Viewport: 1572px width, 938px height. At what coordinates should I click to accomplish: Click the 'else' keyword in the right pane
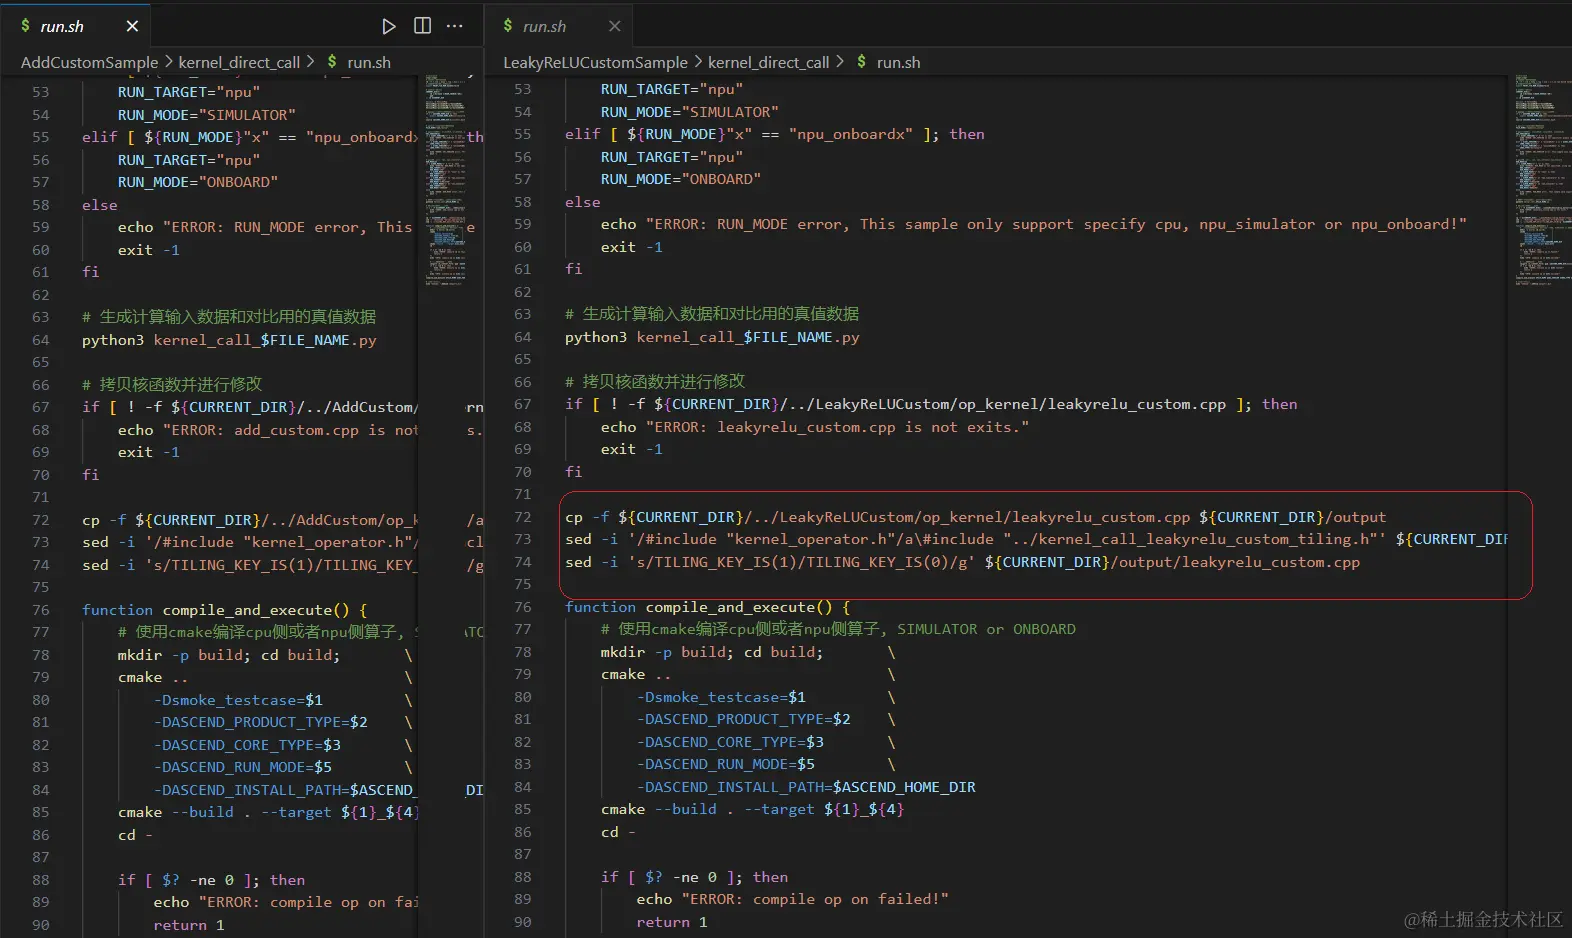point(582,202)
